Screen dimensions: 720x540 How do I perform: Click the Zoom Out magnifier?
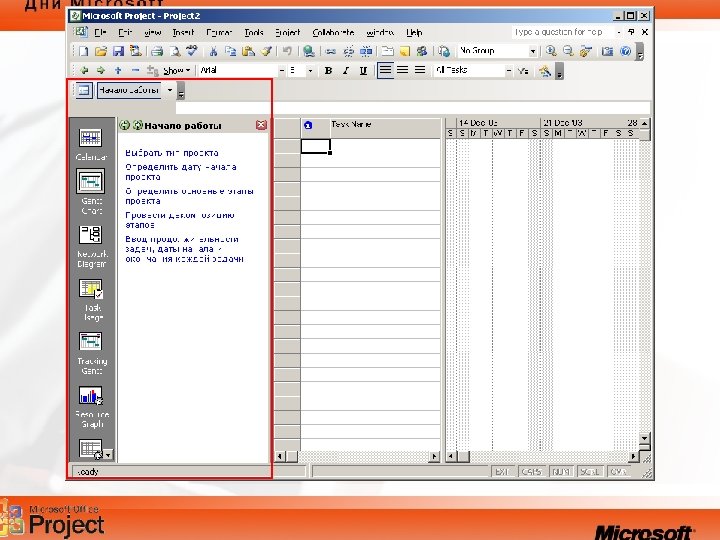tap(568, 51)
